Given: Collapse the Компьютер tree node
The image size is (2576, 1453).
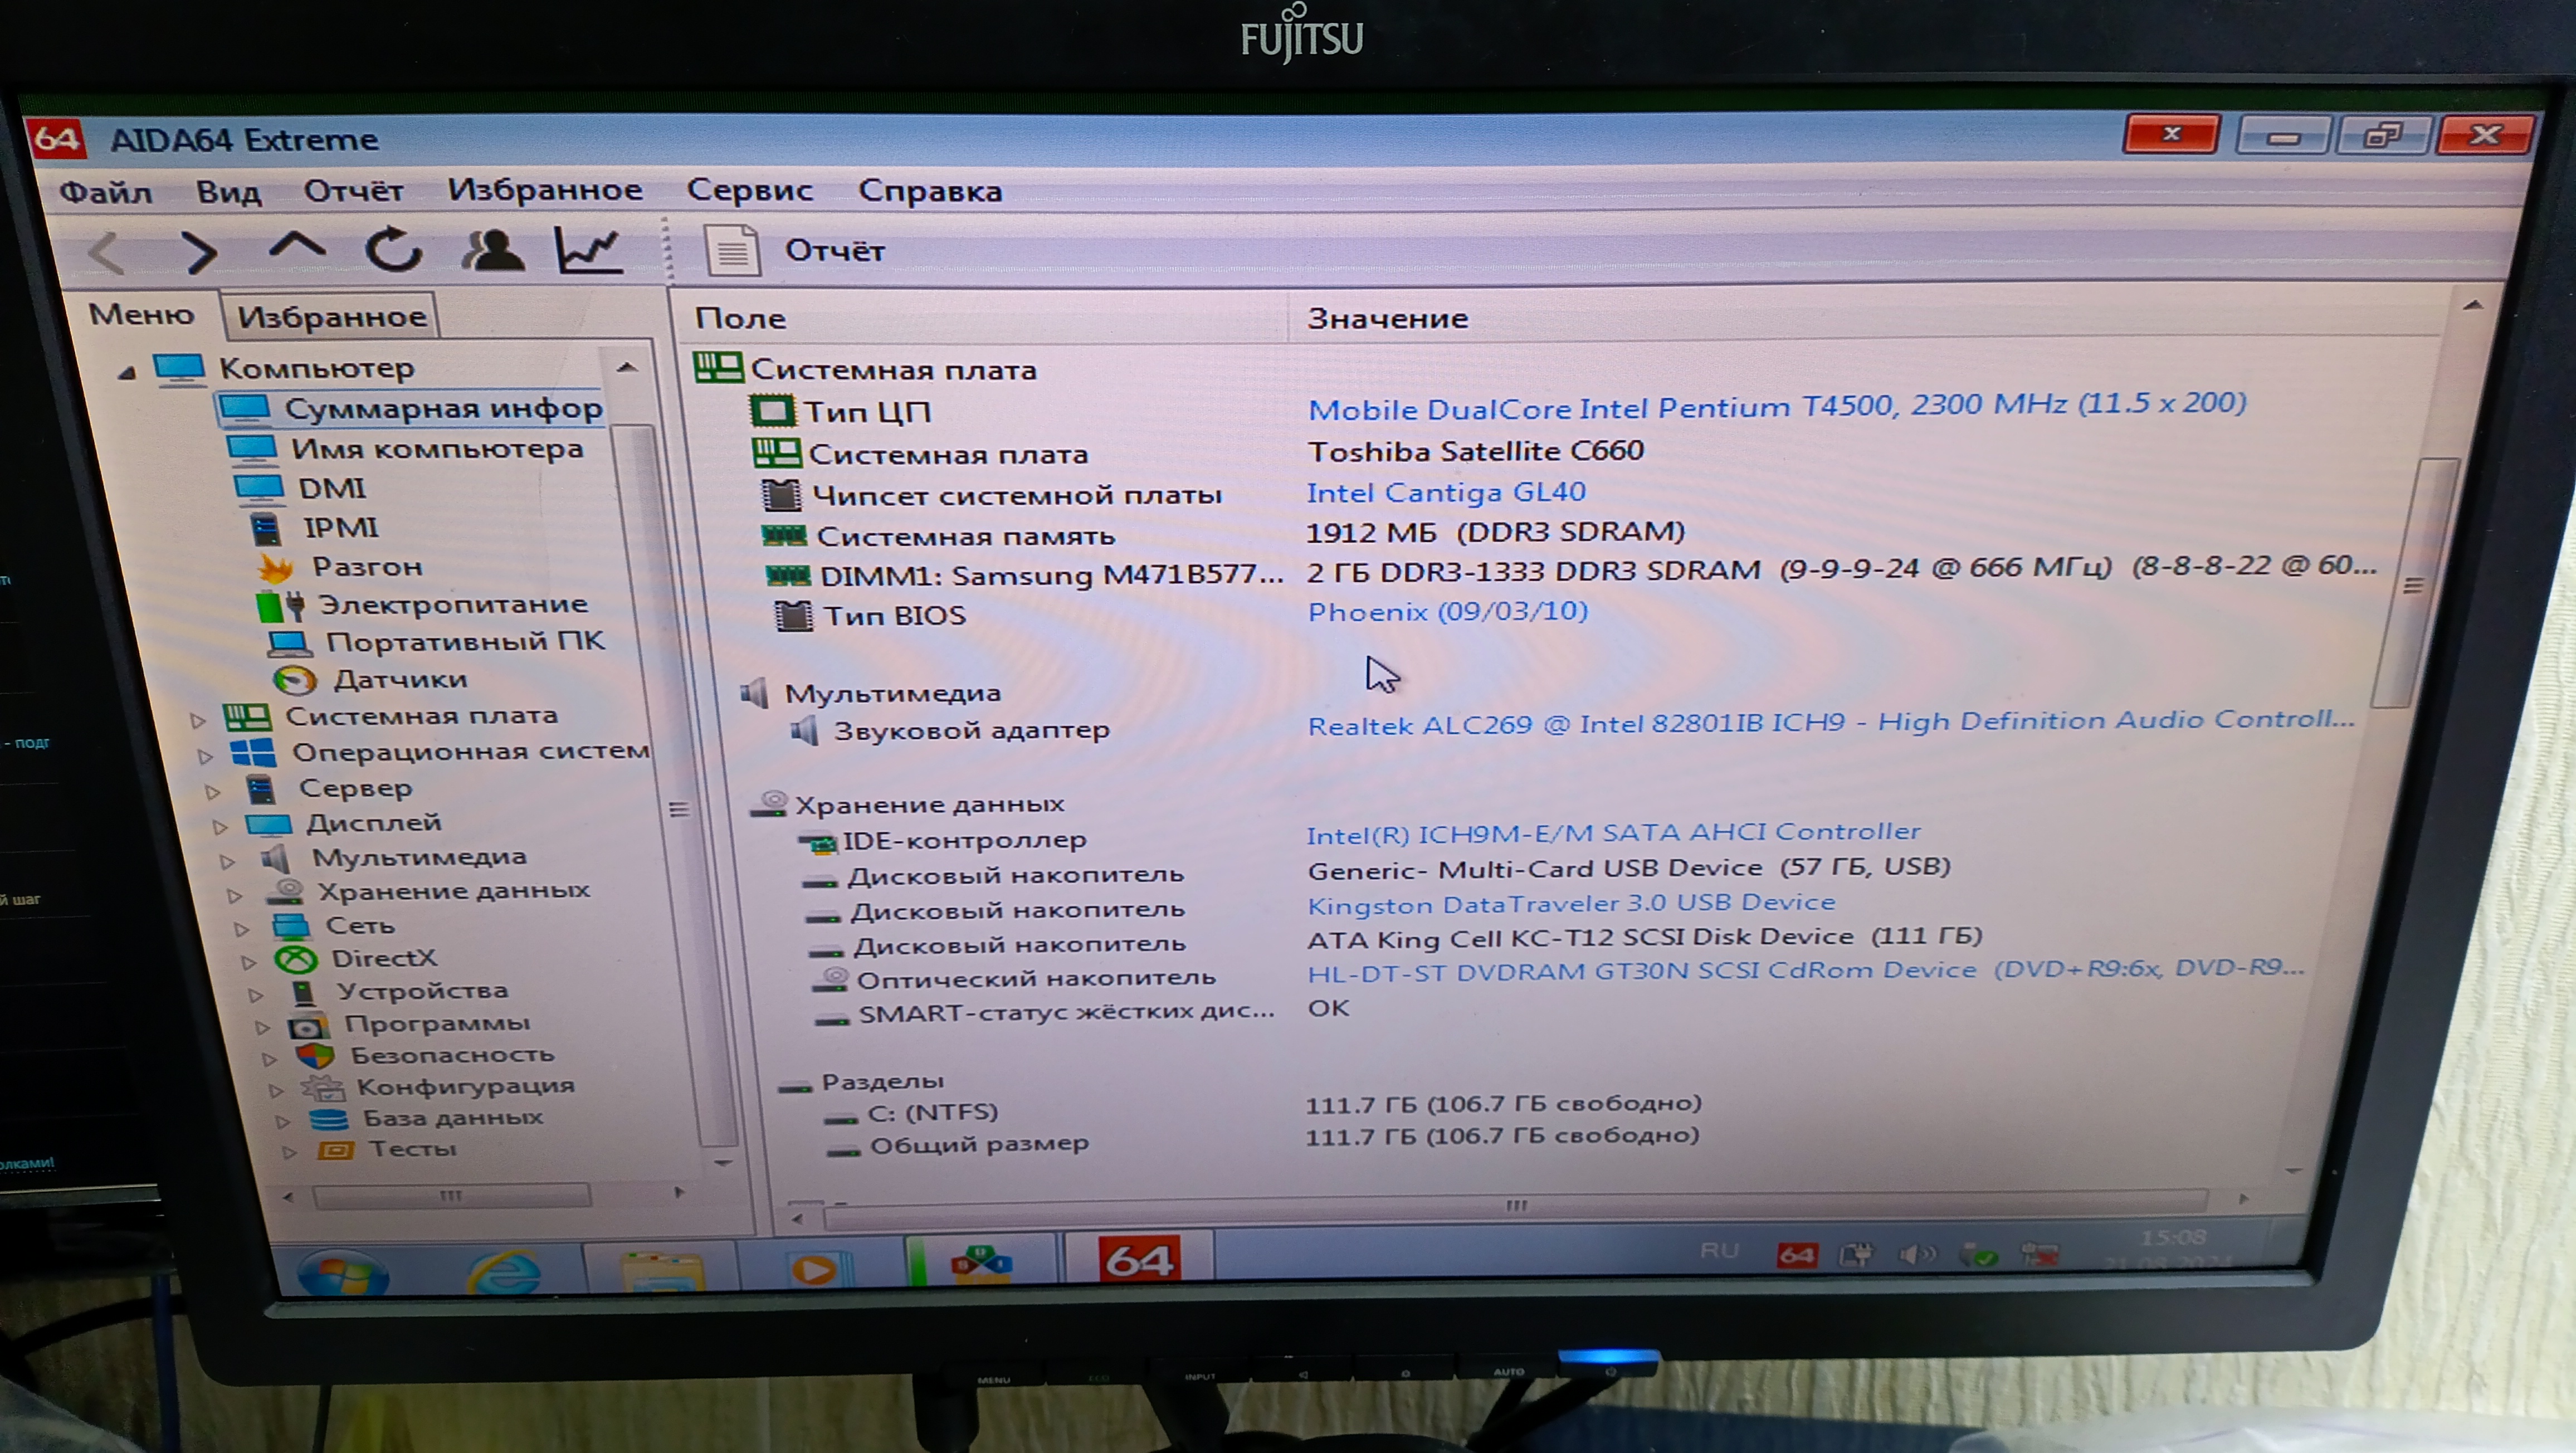Looking at the screenshot, I should tap(127, 372).
